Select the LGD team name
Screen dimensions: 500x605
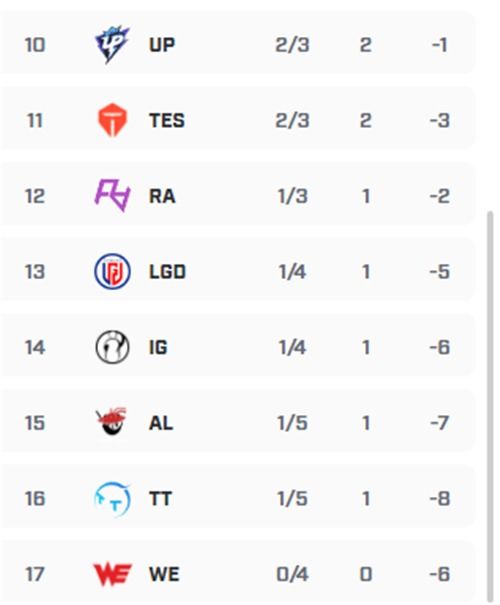pos(167,272)
